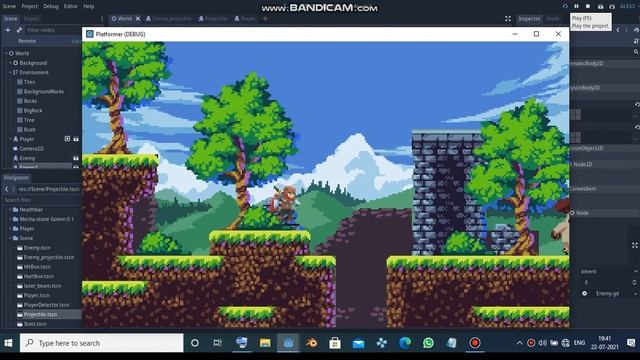This screenshot has width=640, height=360.
Task: Select Projectile.tscn file
Action: (x=40, y=314)
